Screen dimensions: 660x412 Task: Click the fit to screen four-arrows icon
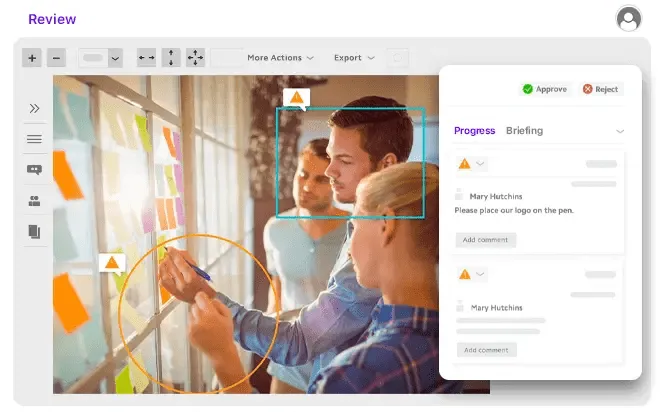(x=195, y=58)
